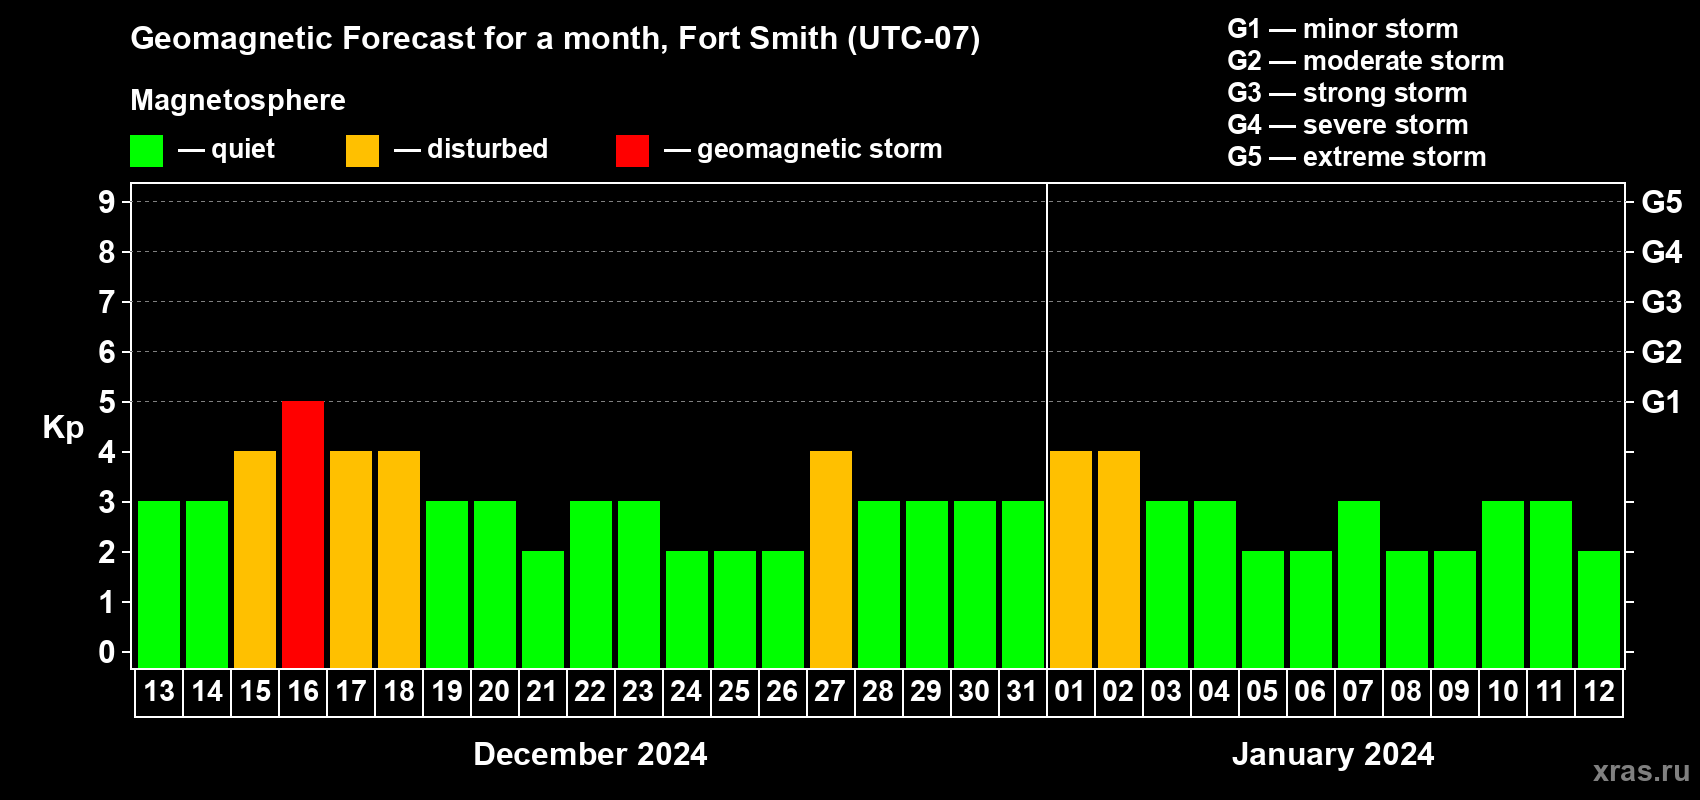Click the green bar for January 12
Viewport: 1700px width, 800px height.
click(1599, 609)
